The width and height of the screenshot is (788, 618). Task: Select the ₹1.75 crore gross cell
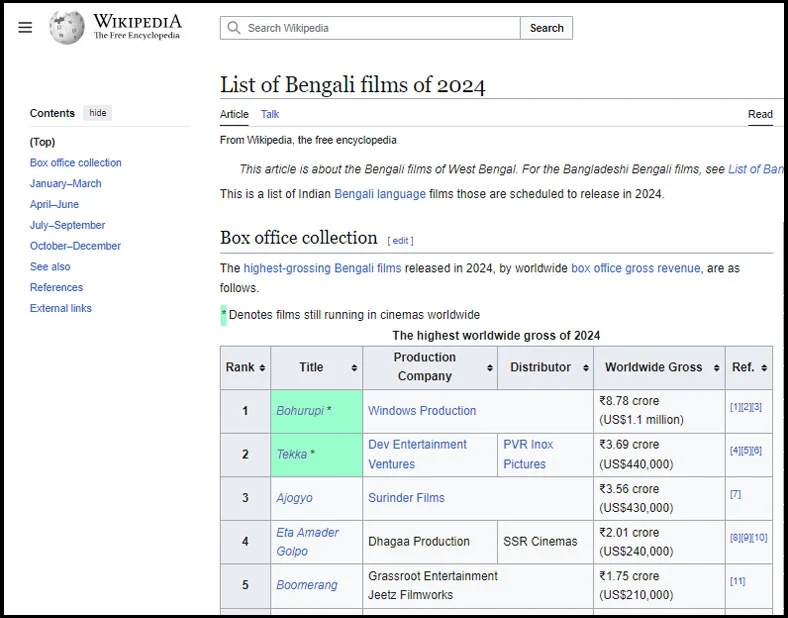coord(659,585)
